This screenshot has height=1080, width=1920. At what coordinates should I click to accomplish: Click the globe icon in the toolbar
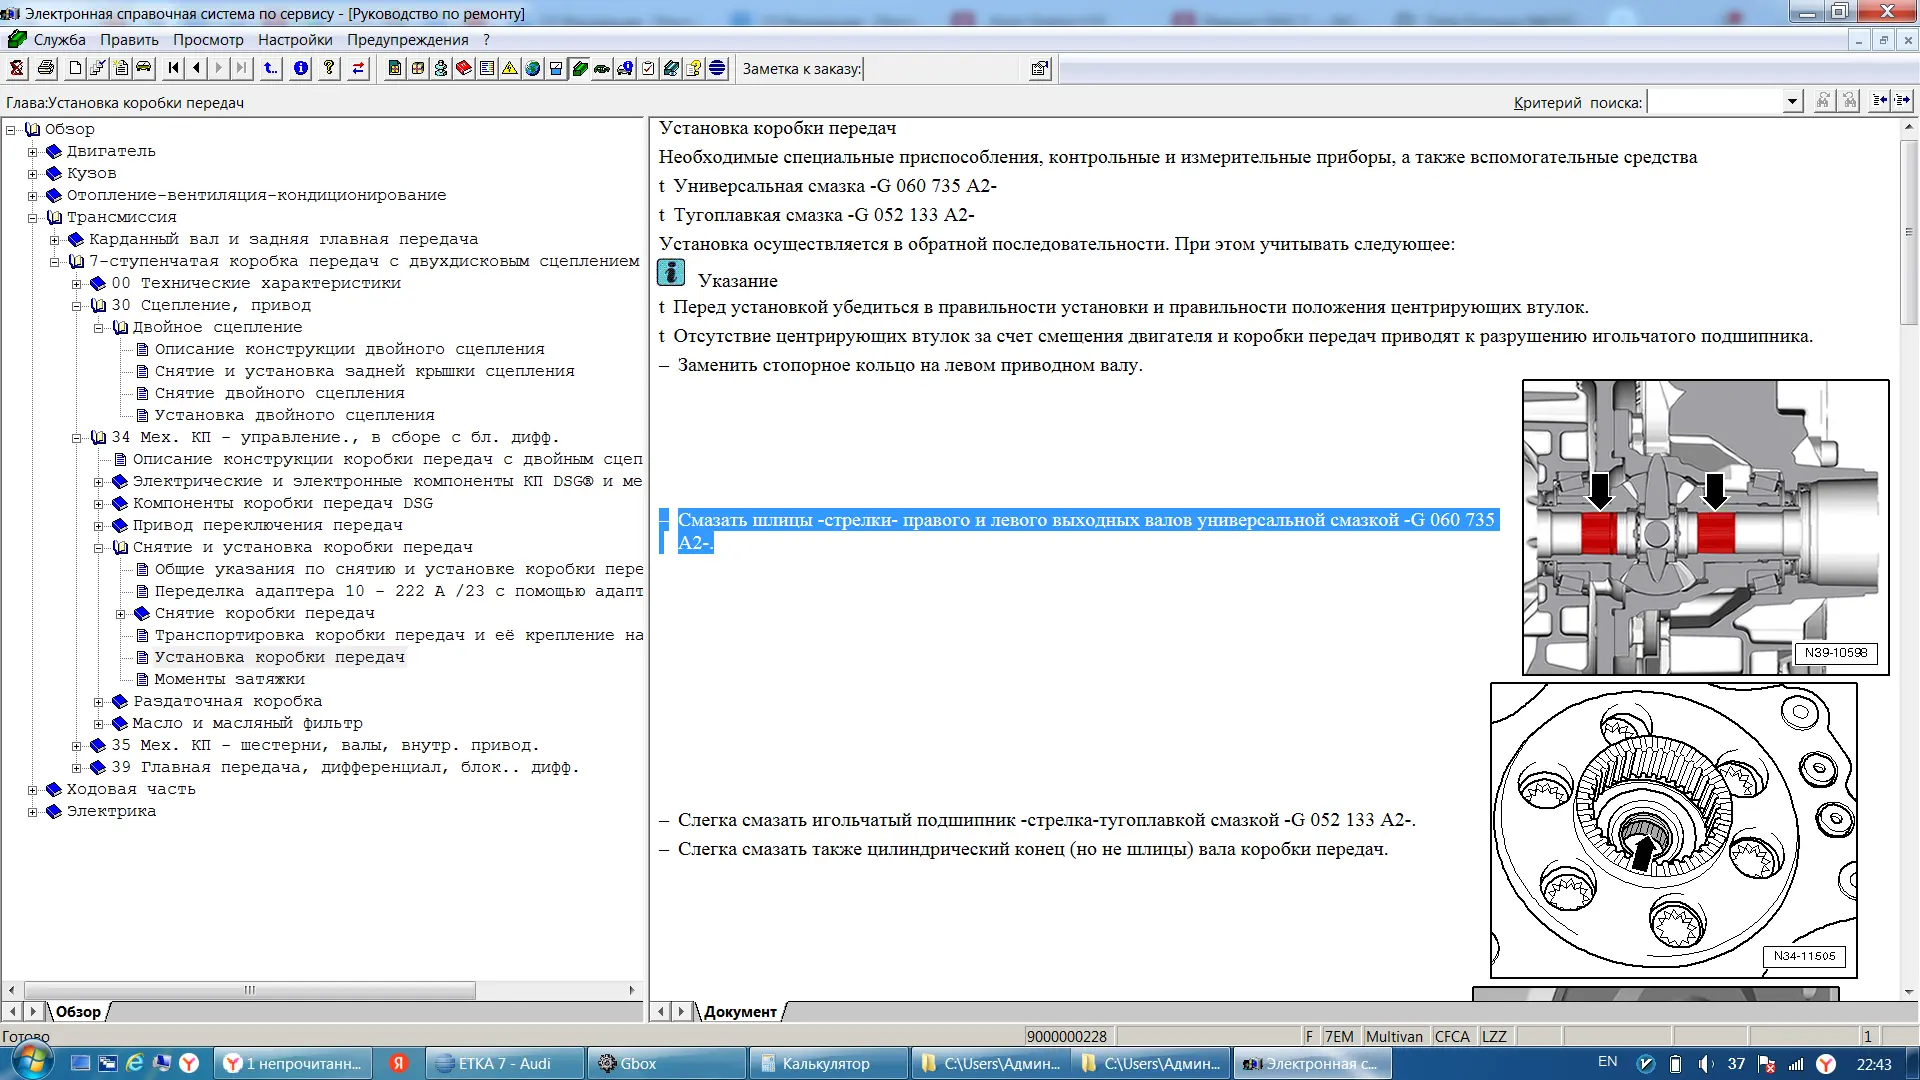tap(533, 68)
